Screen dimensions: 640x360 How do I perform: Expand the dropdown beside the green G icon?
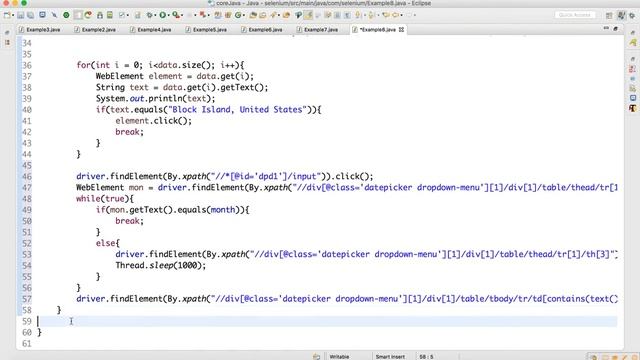(244, 15)
